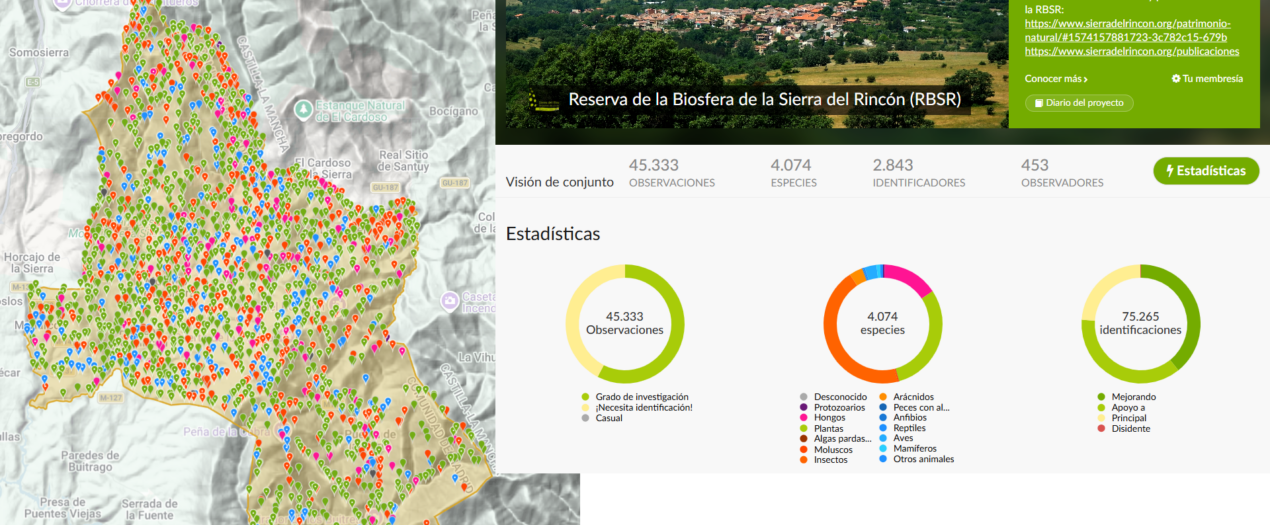Viewport: 1270px width, 525px height.
Task: Click the Algas pardas legend entry
Action: point(835,438)
